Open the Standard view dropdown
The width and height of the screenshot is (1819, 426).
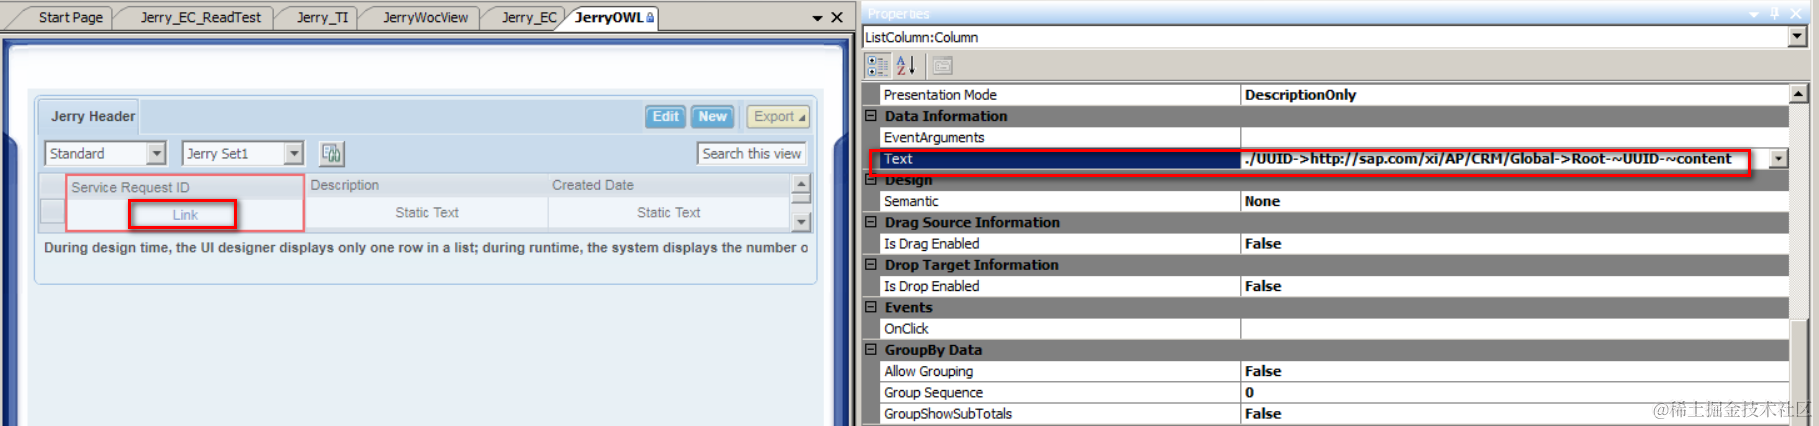(x=157, y=153)
